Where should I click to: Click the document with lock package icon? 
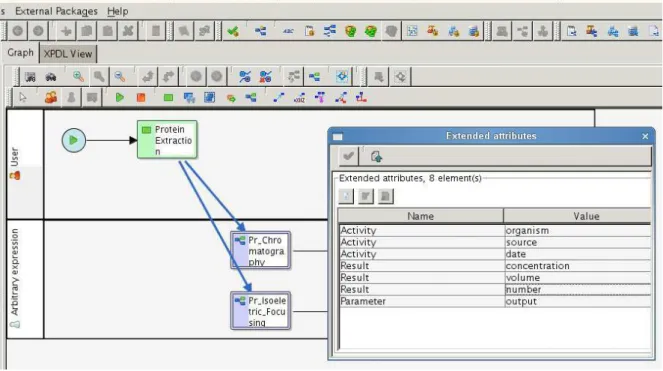point(310,31)
